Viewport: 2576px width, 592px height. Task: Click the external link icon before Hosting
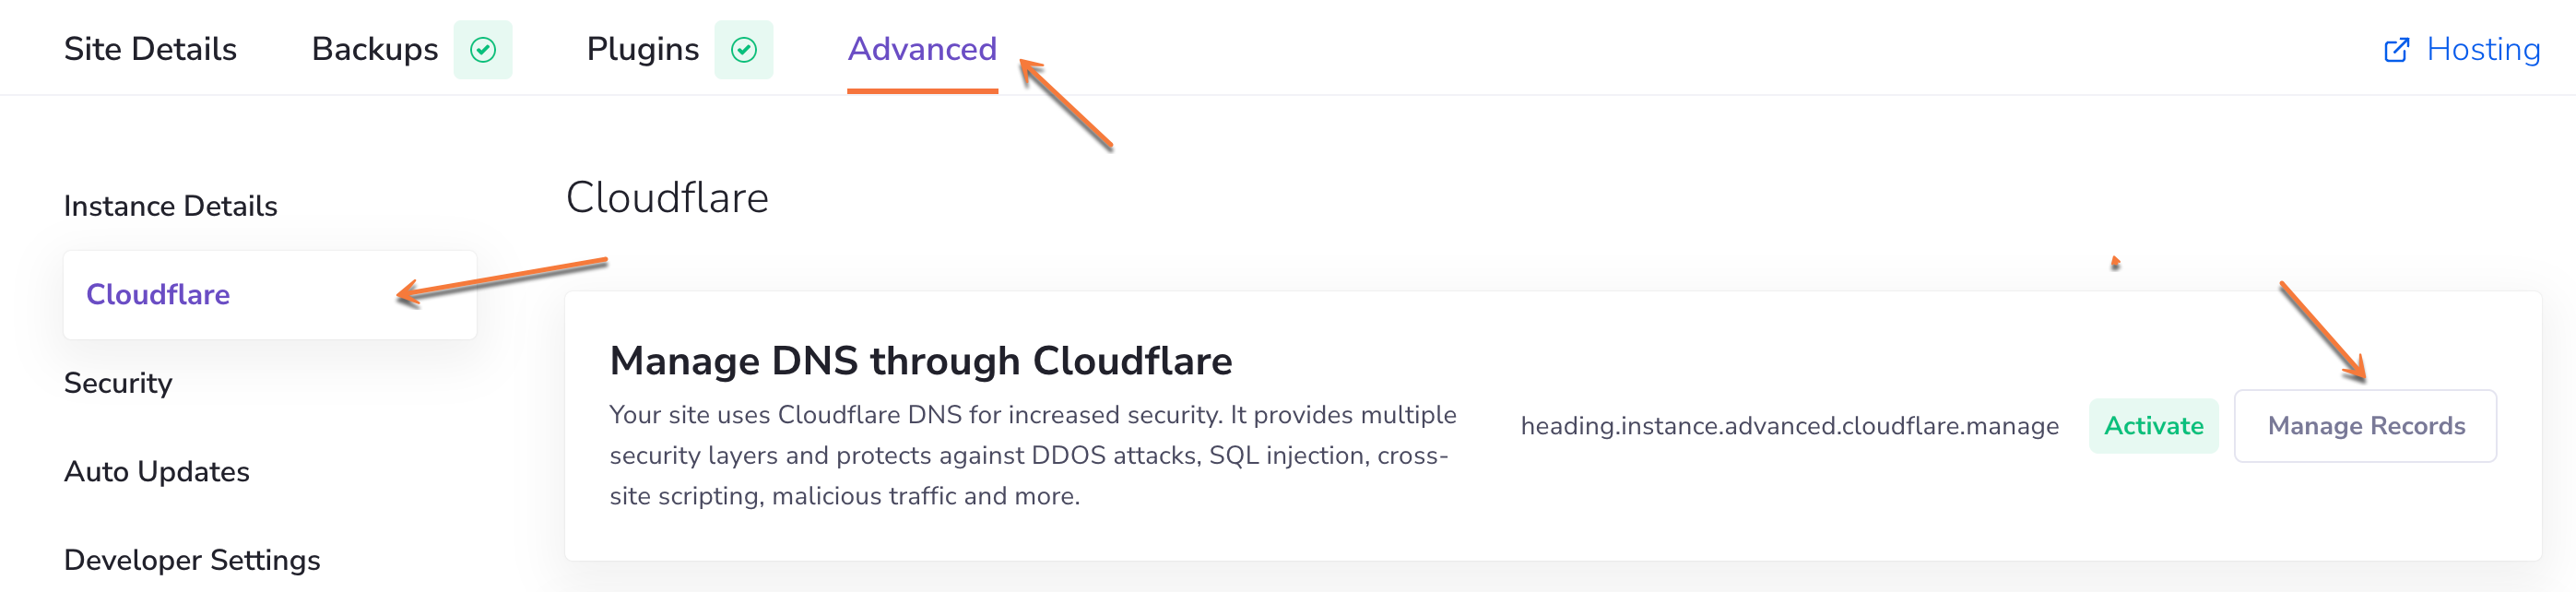tap(2396, 50)
